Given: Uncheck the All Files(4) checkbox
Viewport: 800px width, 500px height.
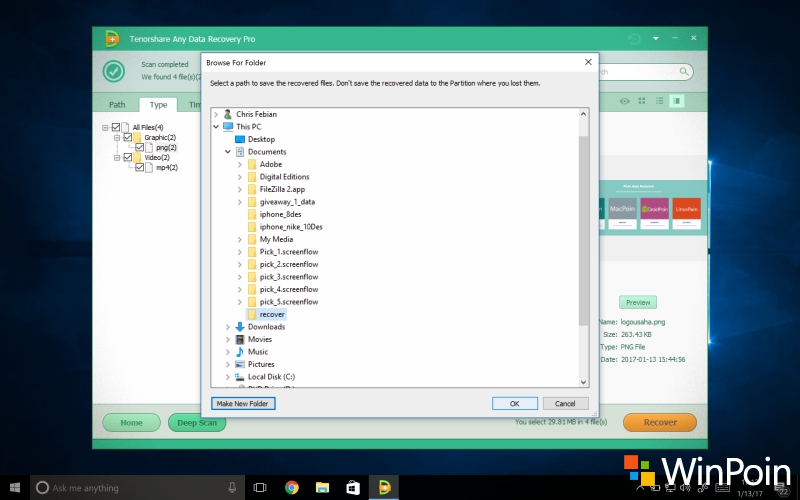Looking at the screenshot, I should coord(116,127).
